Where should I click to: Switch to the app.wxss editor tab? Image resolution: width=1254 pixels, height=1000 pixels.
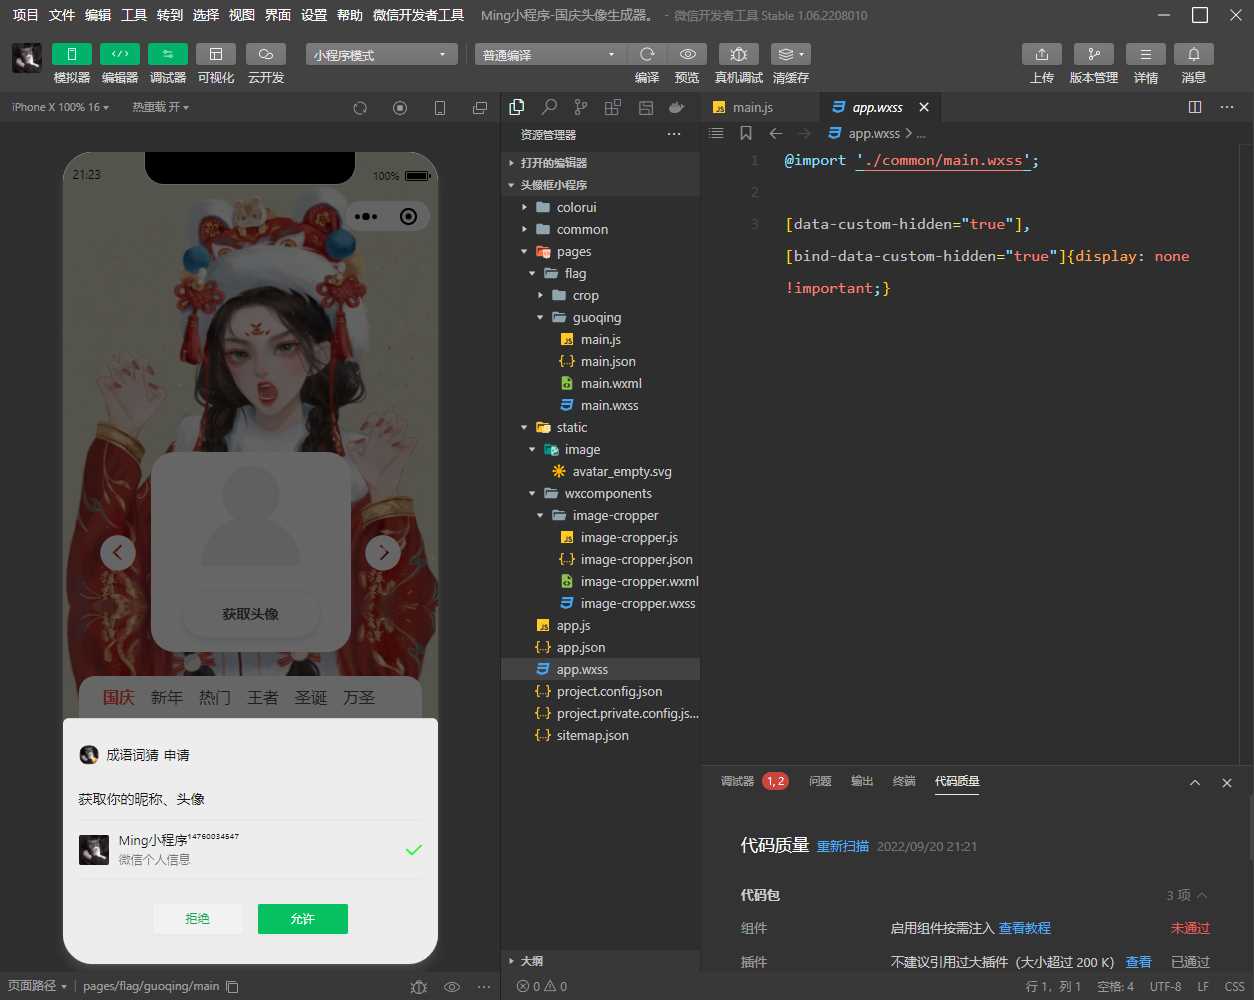pyautogui.click(x=878, y=107)
